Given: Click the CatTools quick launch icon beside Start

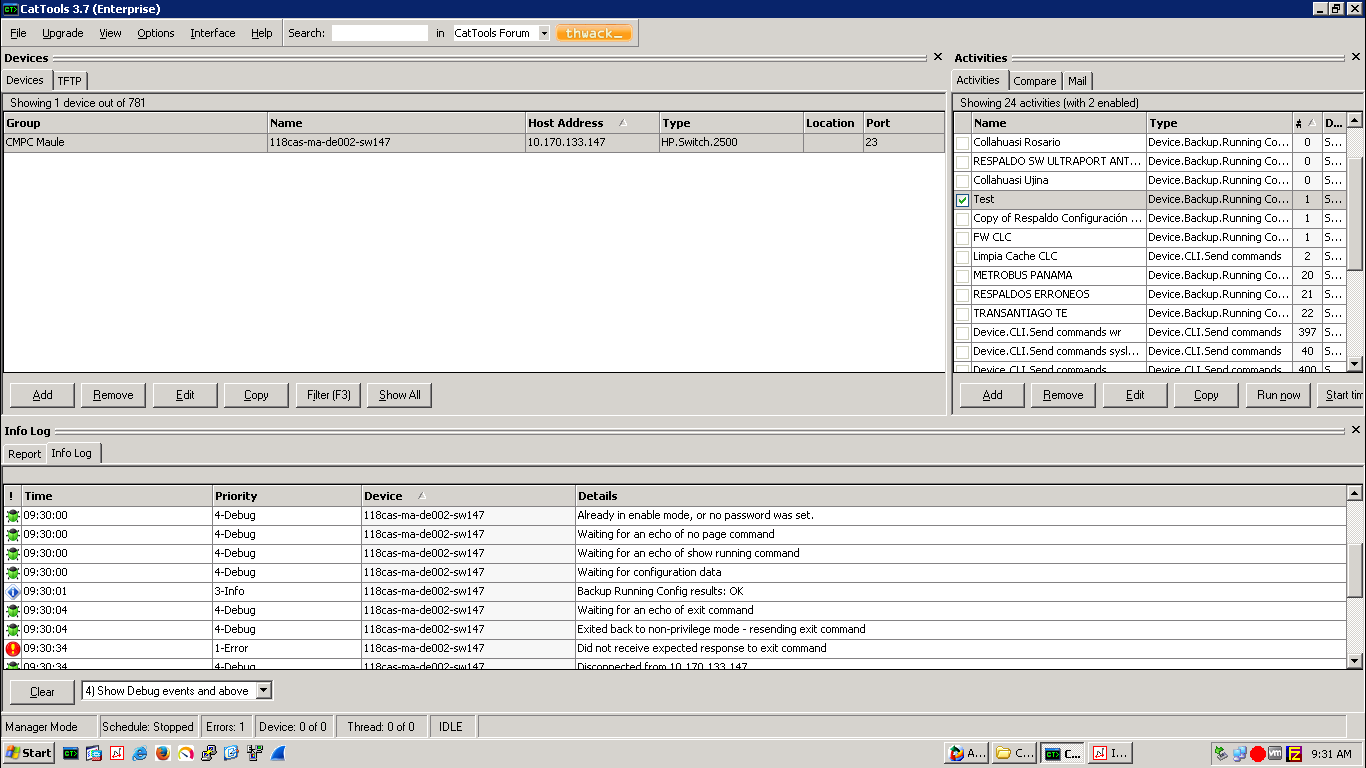Looking at the screenshot, I should [x=71, y=753].
